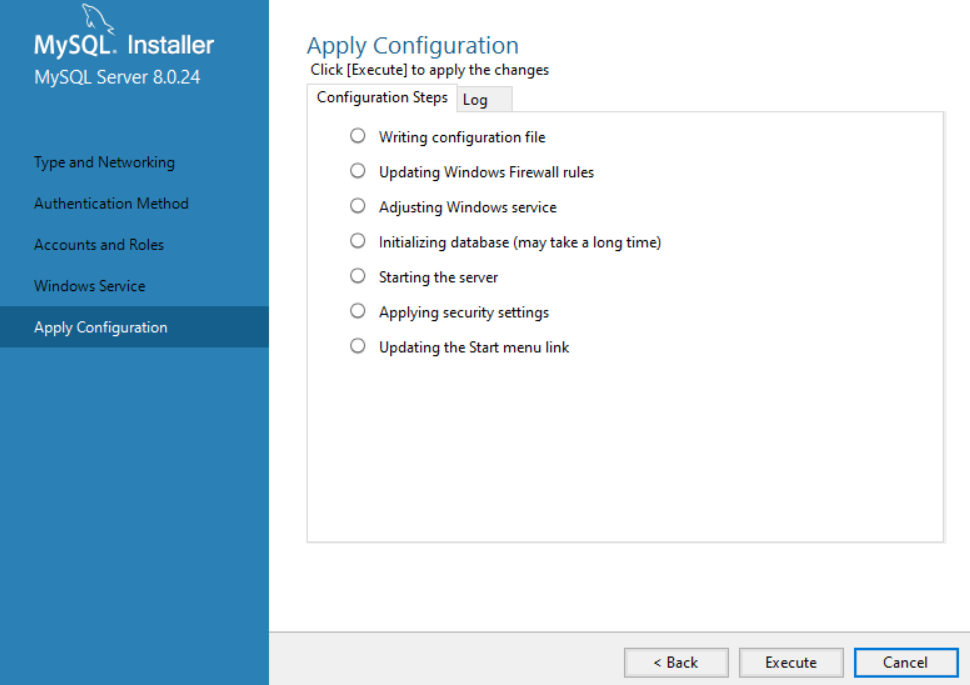The image size is (970, 685).
Task: Click the Execute button
Action: (x=791, y=663)
